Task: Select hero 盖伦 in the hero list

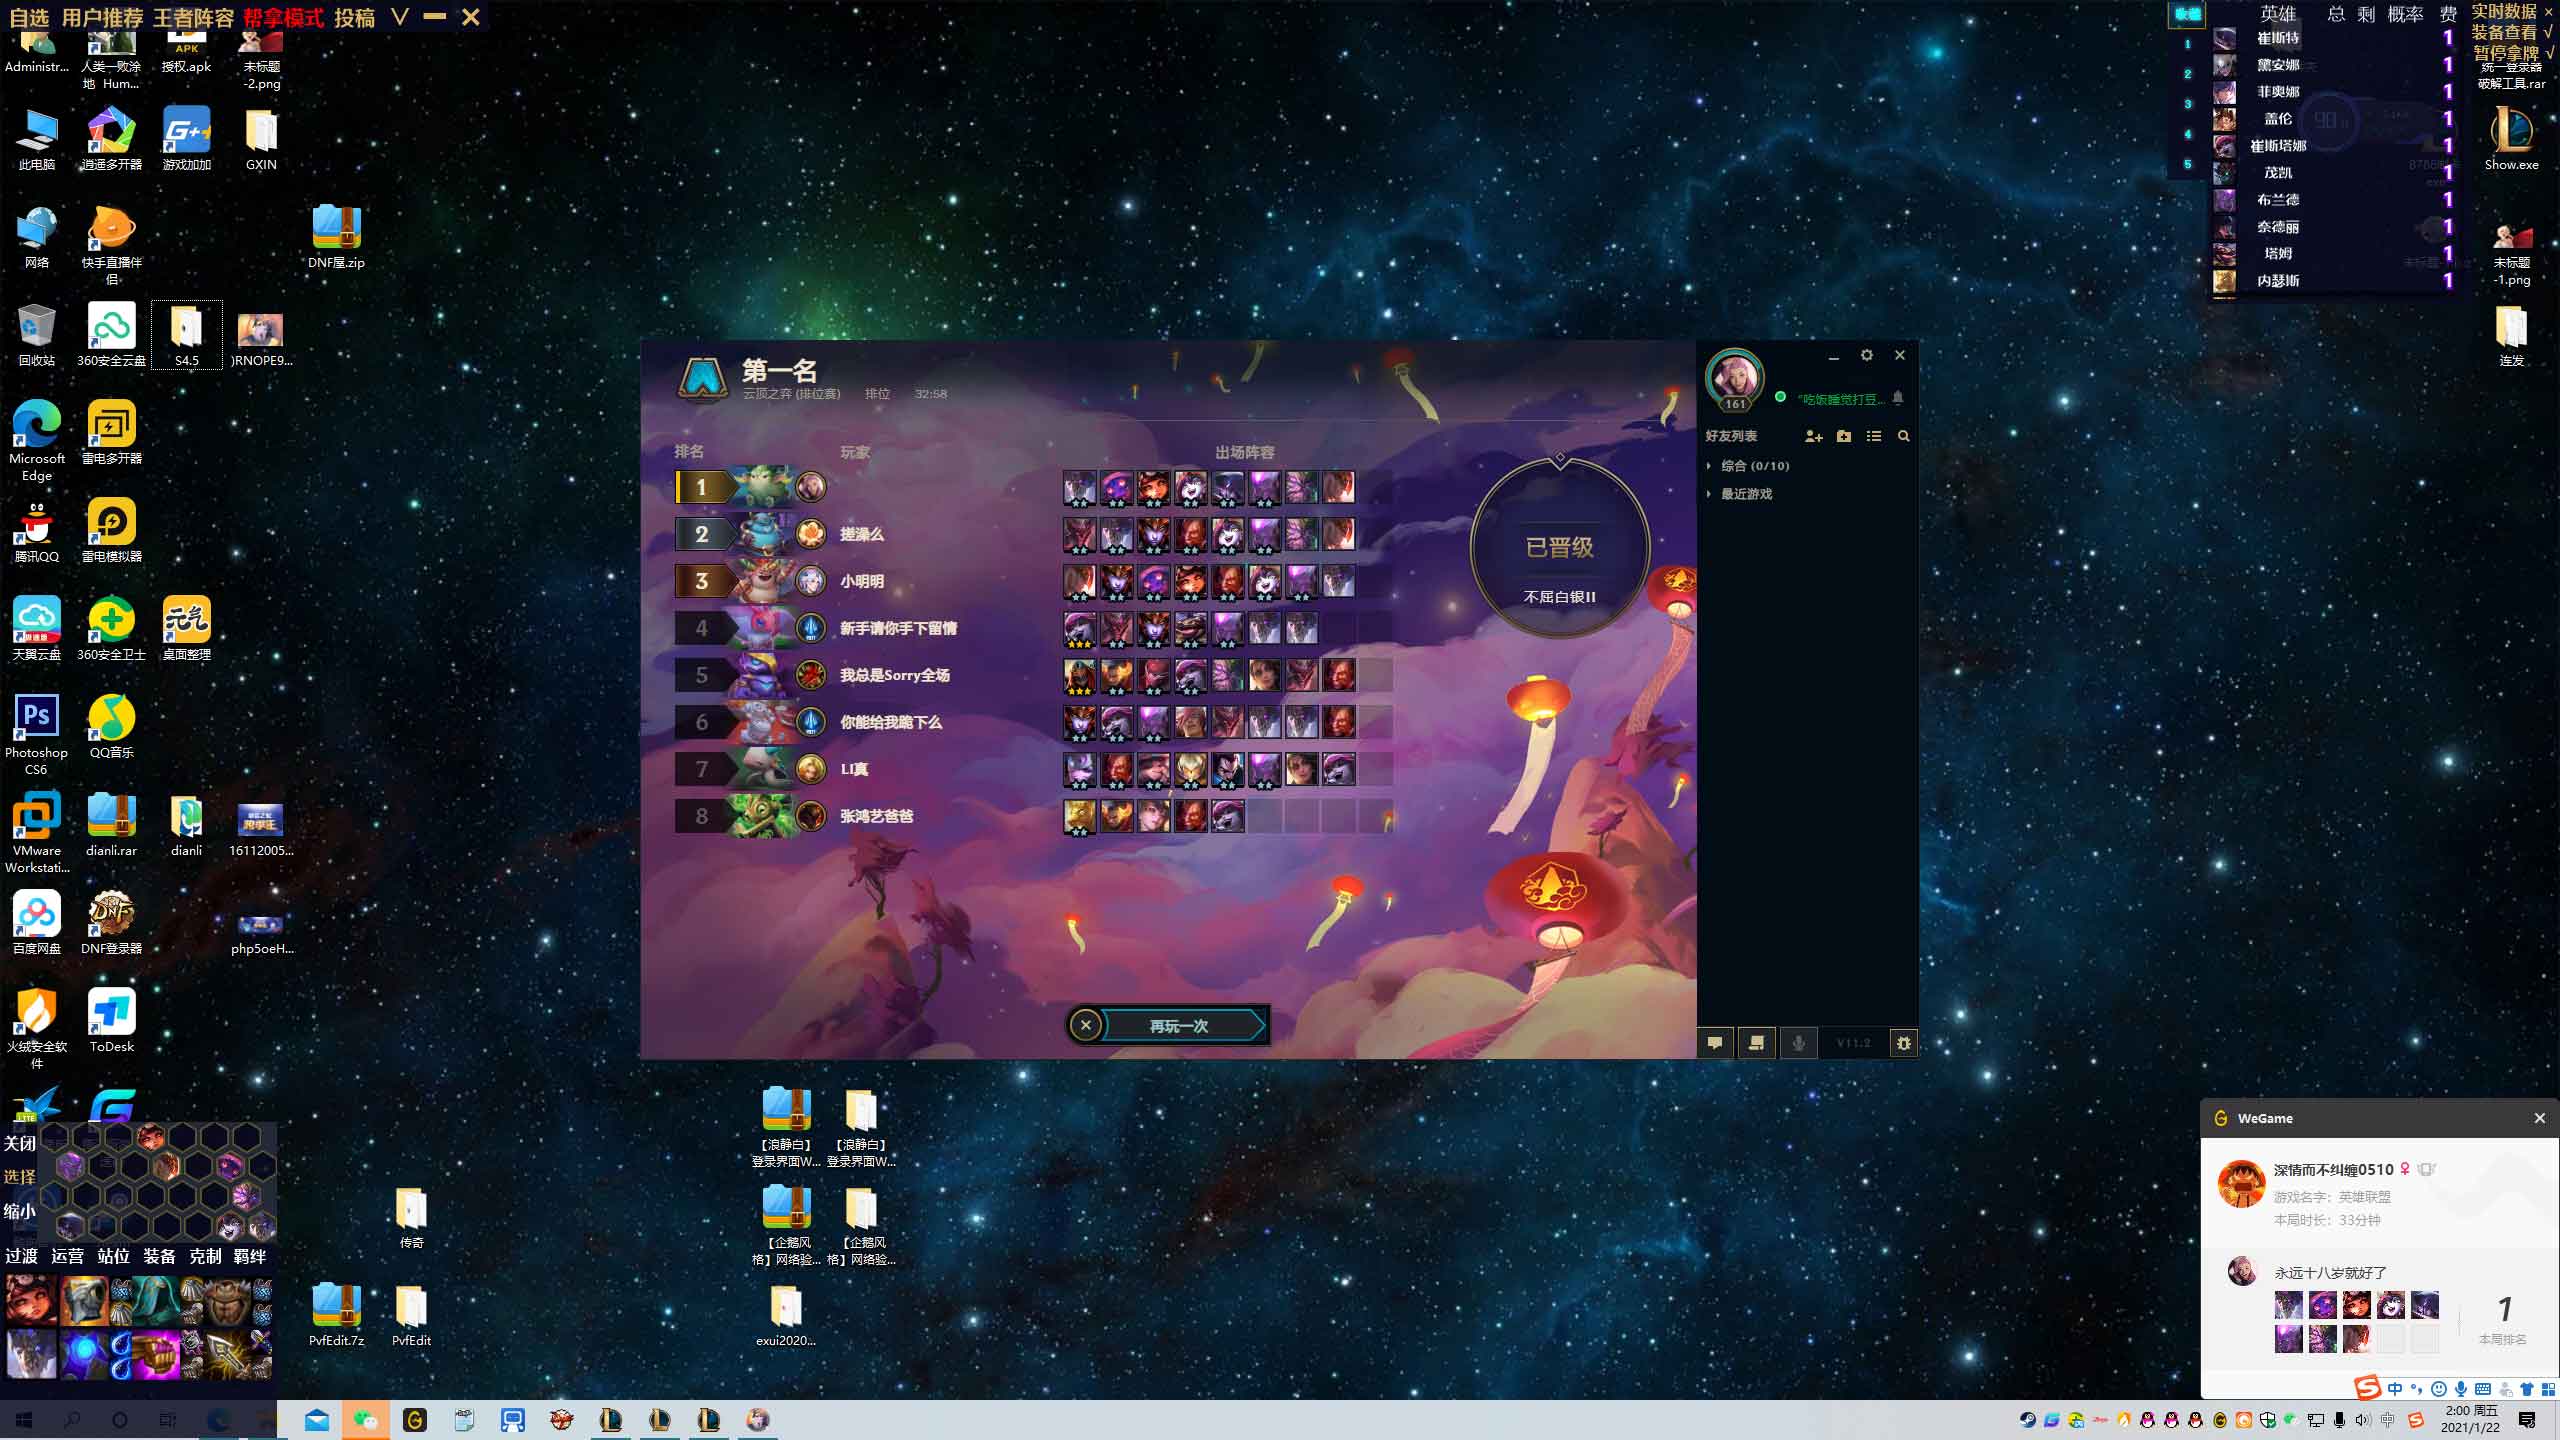Action: 2278,119
